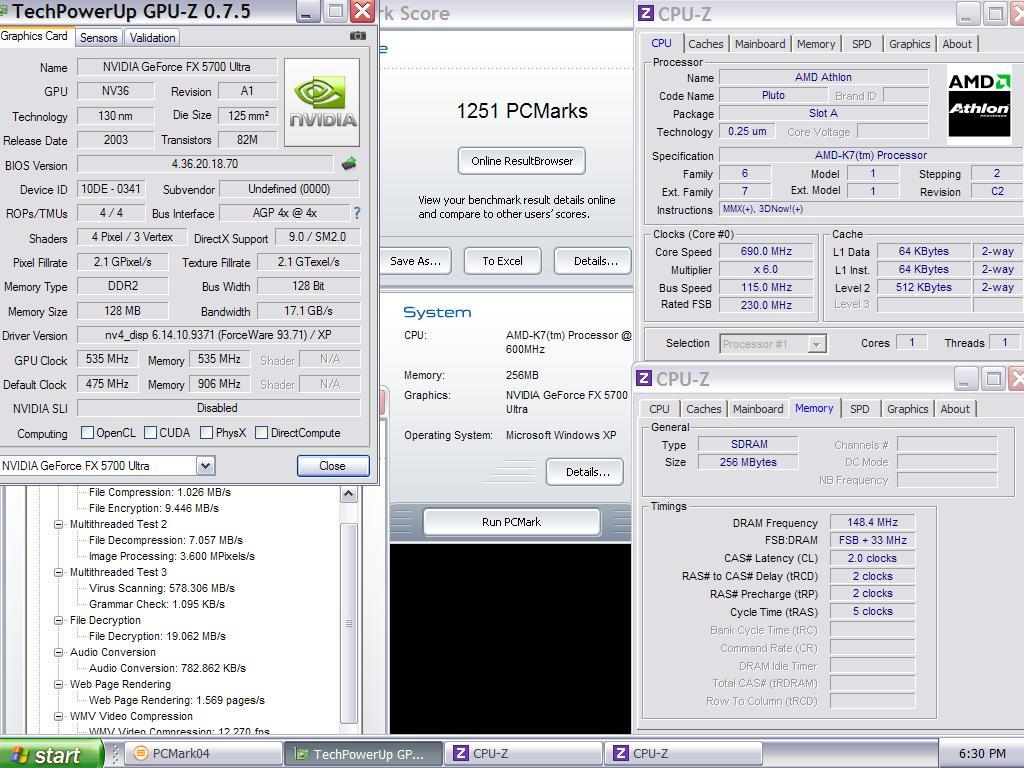Click the results list scrollbar thumb
The image size is (1024, 768).
(x=349, y=623)
